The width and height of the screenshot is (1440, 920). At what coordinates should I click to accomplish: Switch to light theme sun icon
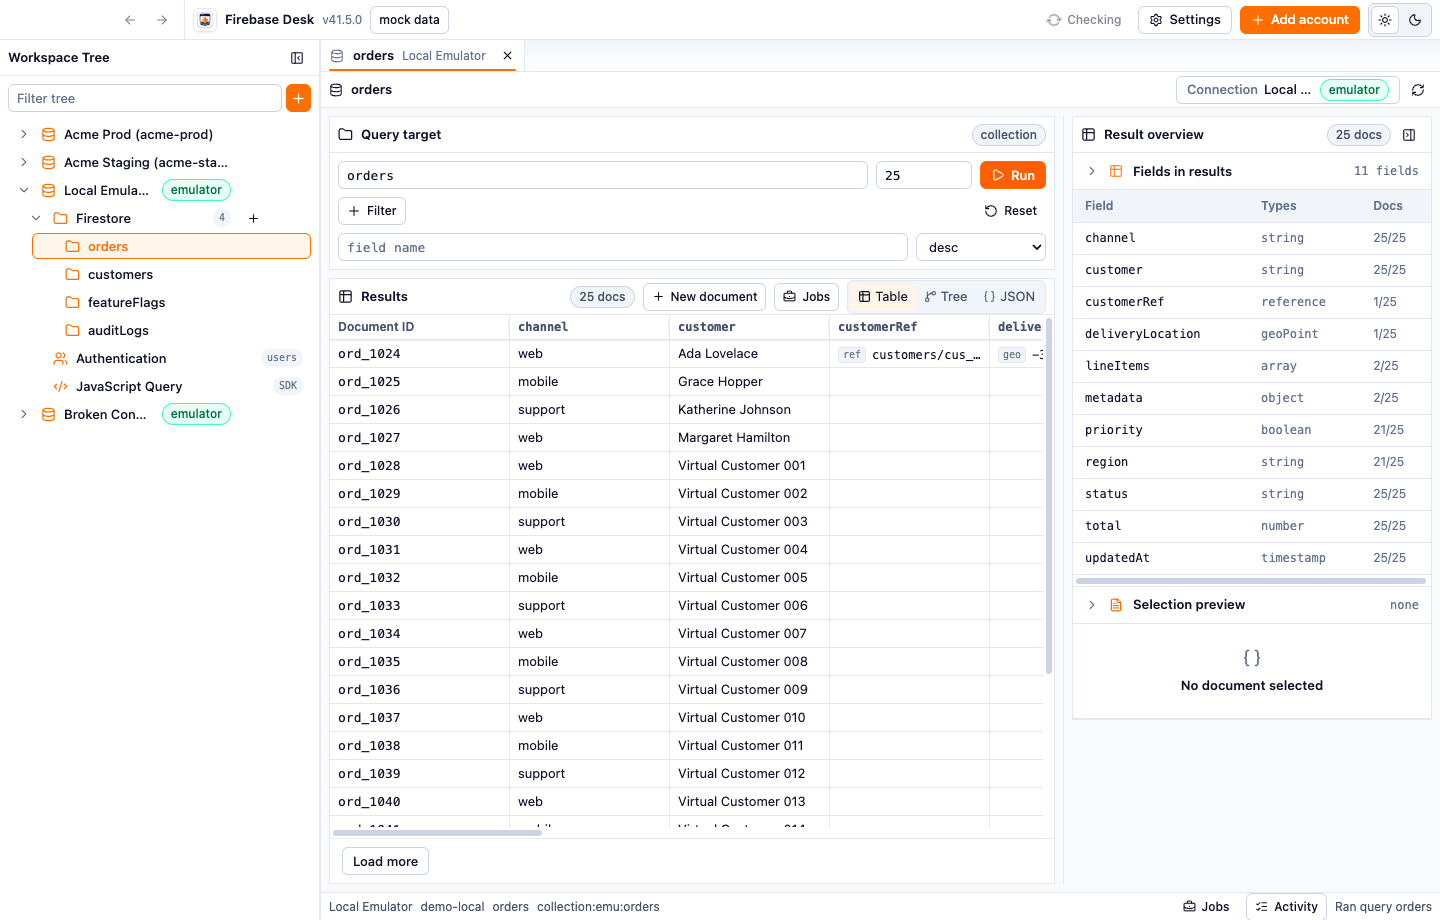[x=1385, y=20]
